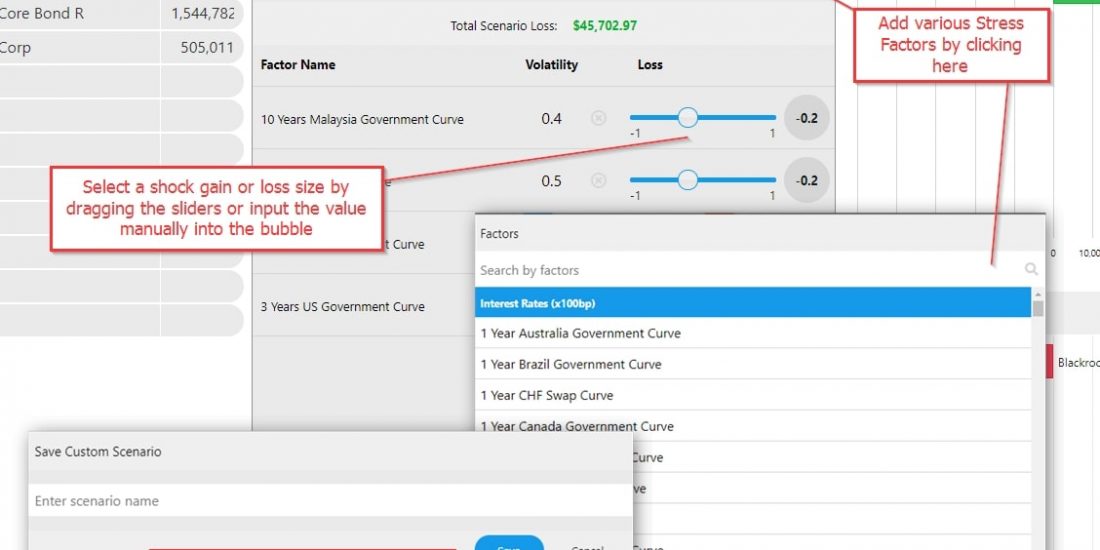This screenshot has width=1100, height=550.
Task: Click the -0.2 bubble in second factor row
Action: pyautogui.click(x=806, y=180)
